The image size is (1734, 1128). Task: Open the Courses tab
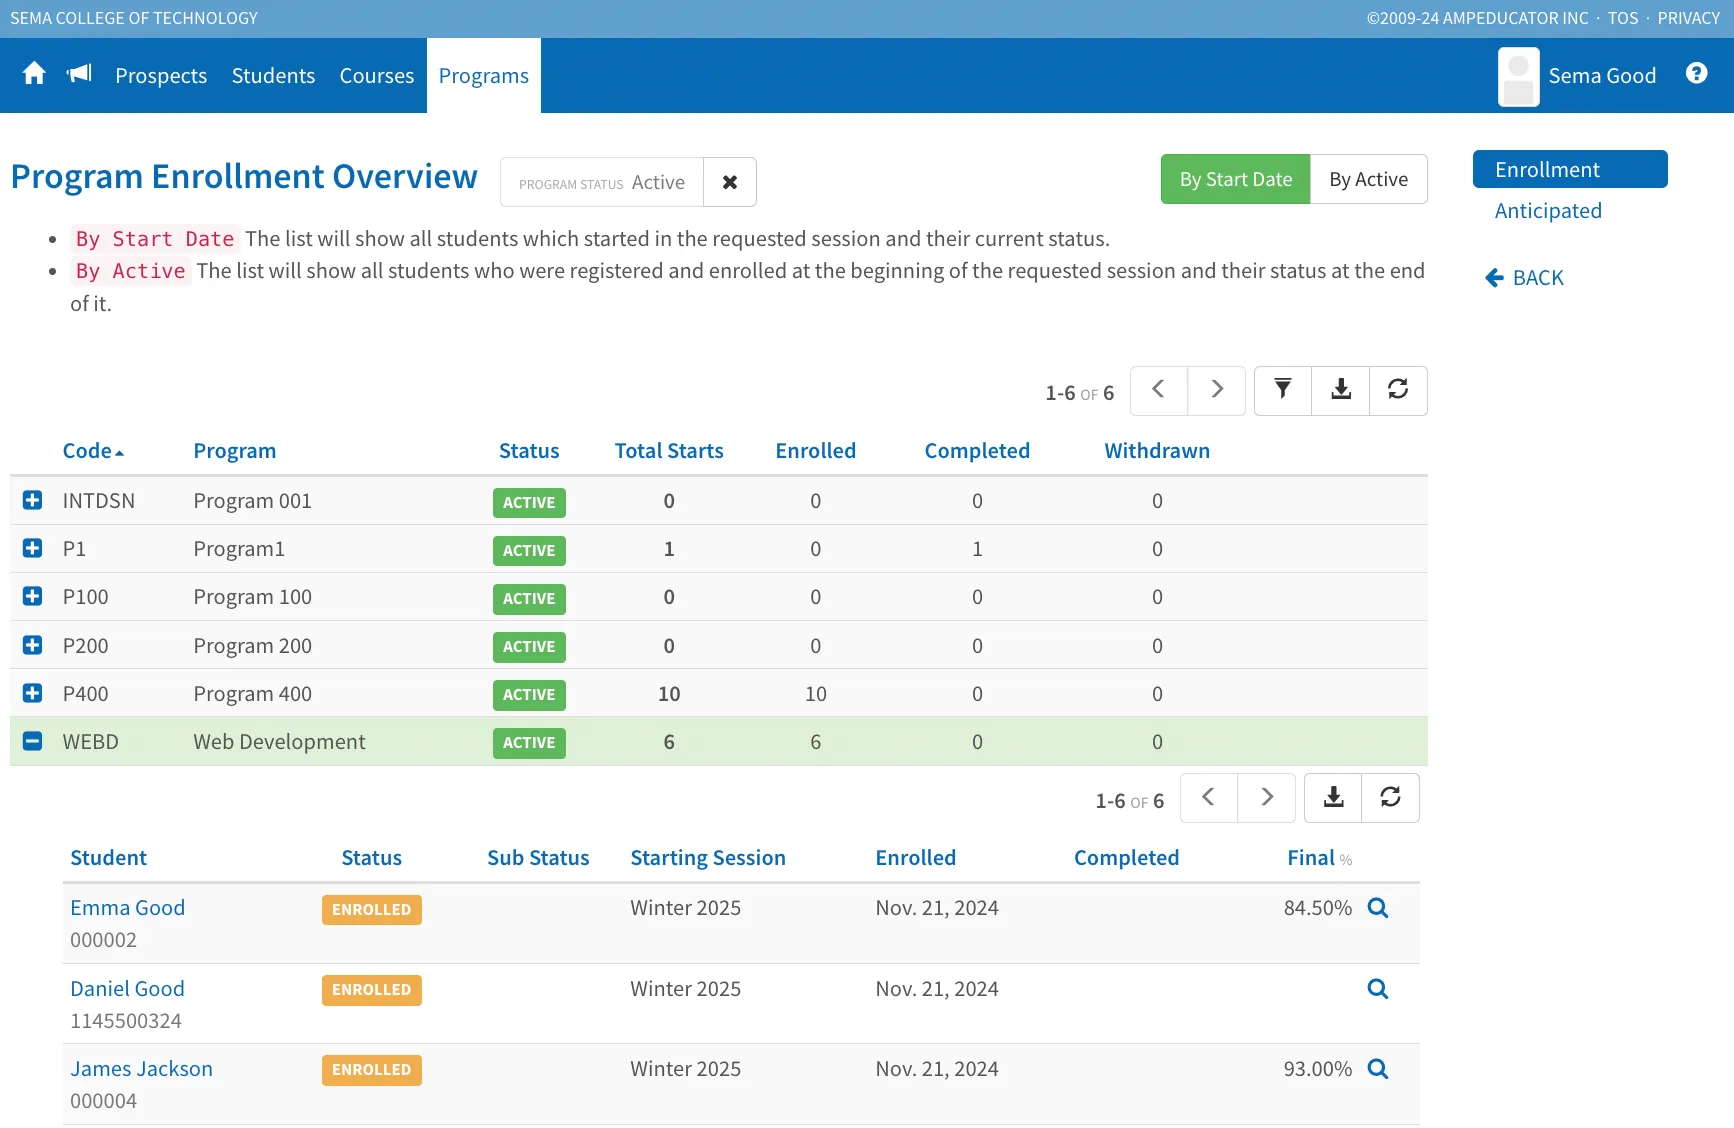[x=376, y=76]
